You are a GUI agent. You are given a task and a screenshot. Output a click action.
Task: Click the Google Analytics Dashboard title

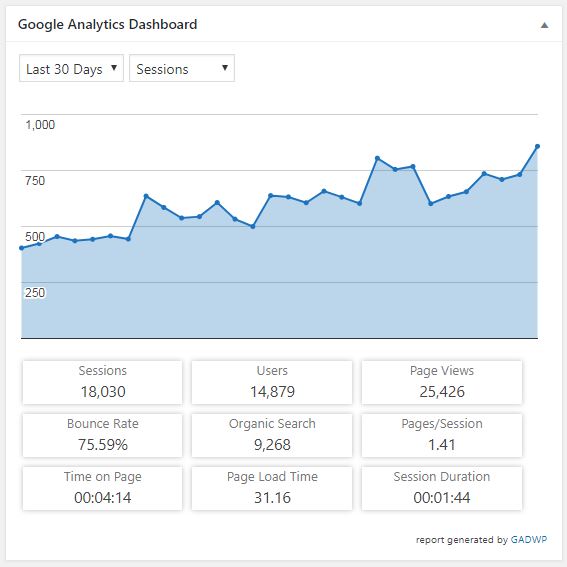pyautogui.click(x=107, y=25)
